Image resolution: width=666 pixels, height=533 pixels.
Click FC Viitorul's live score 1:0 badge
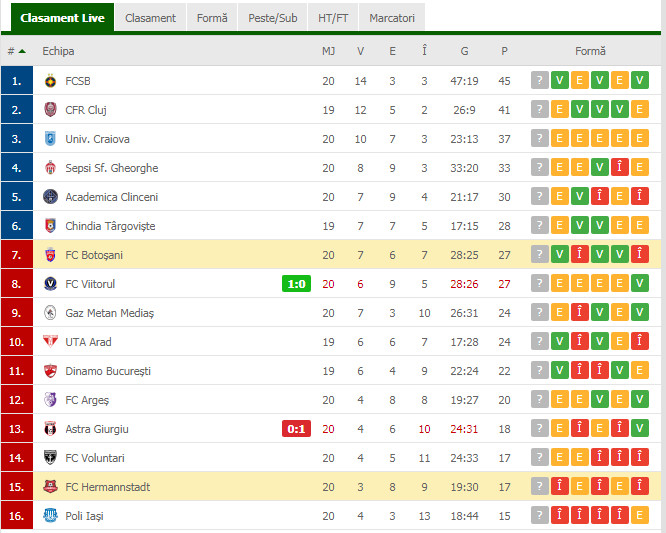coord(296,284)
